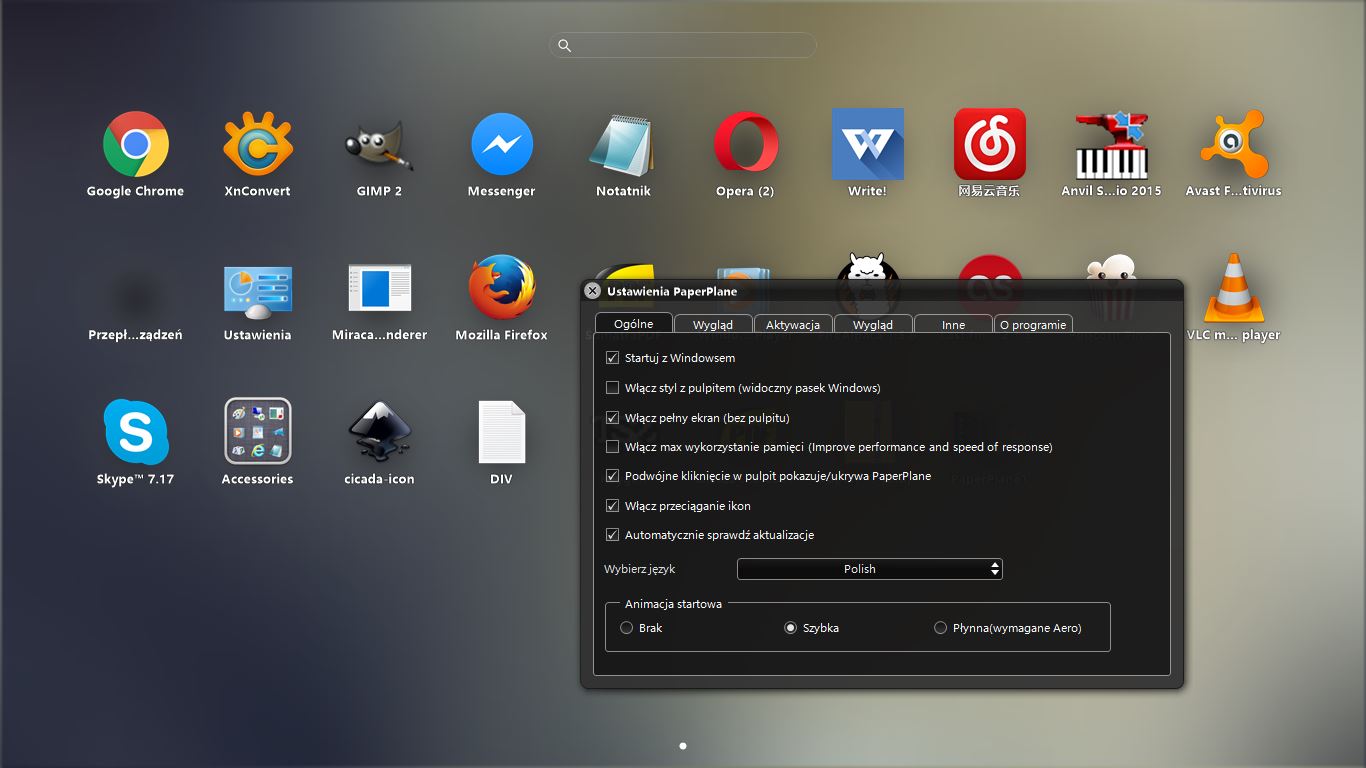The width and height of the screenshot is (1366, 768).
Task: Launch the 网易云音乐 music app icon
Action: coord(990,144)
